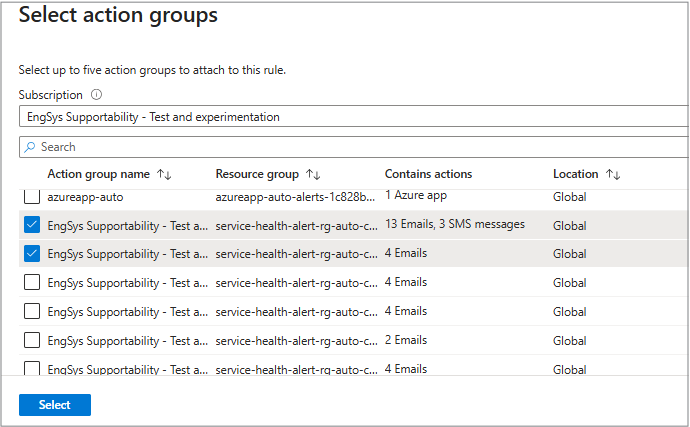Click the azureapp-auto action group name
Viewport: 690px width, 427px height.
(85, 196)
